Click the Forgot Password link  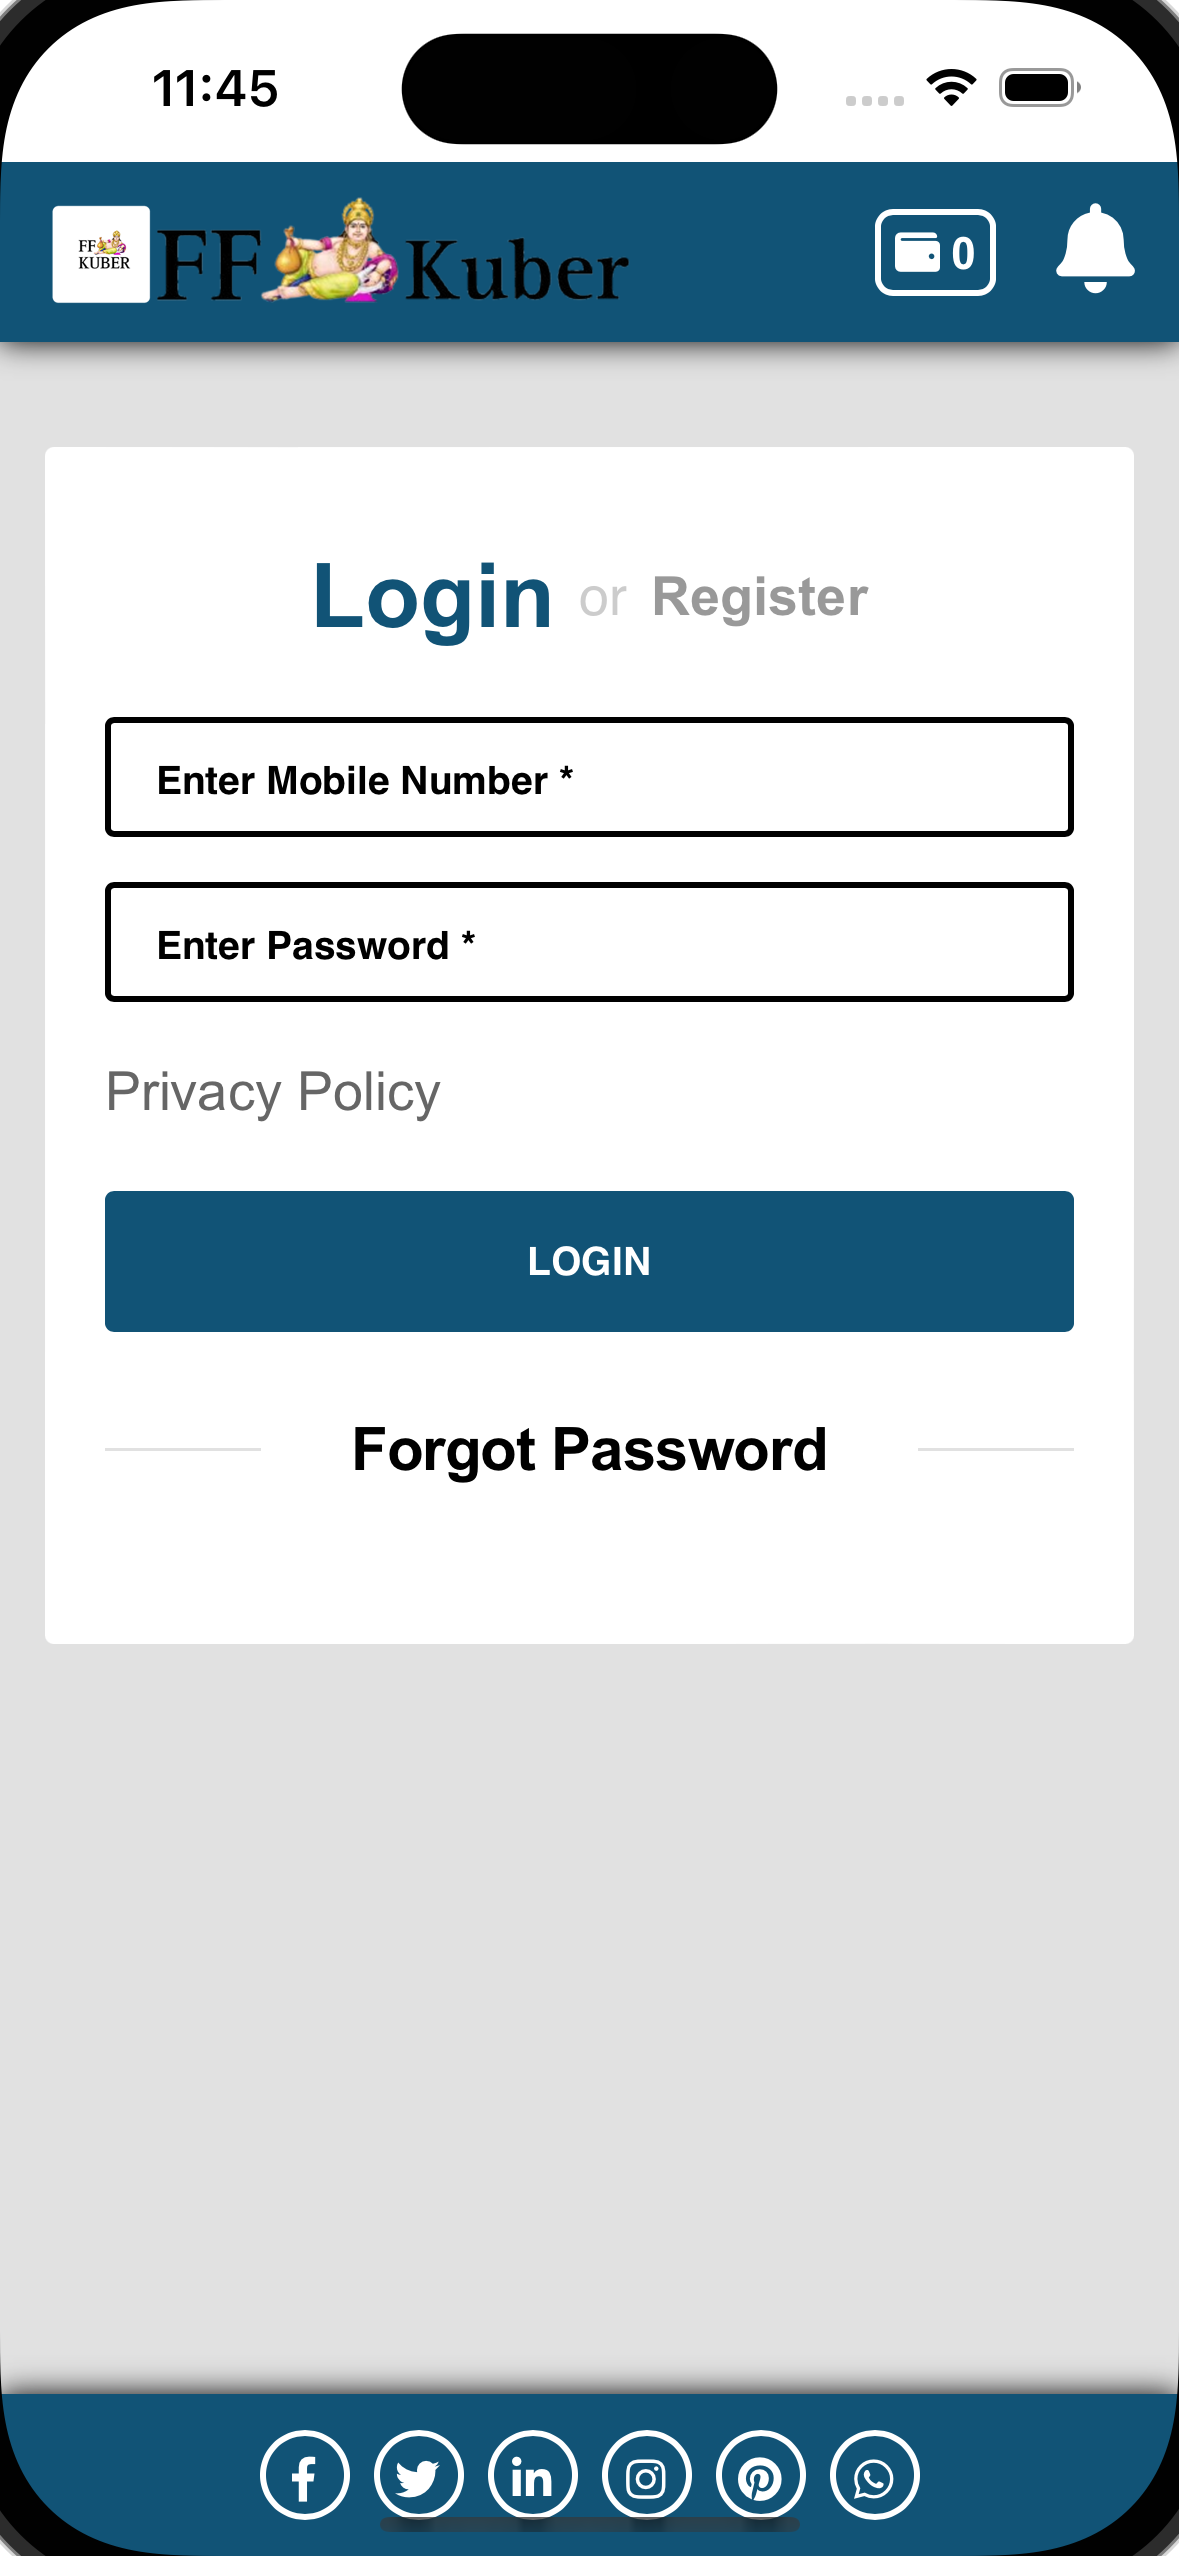pyautogui.click(x=589, y=1449)
